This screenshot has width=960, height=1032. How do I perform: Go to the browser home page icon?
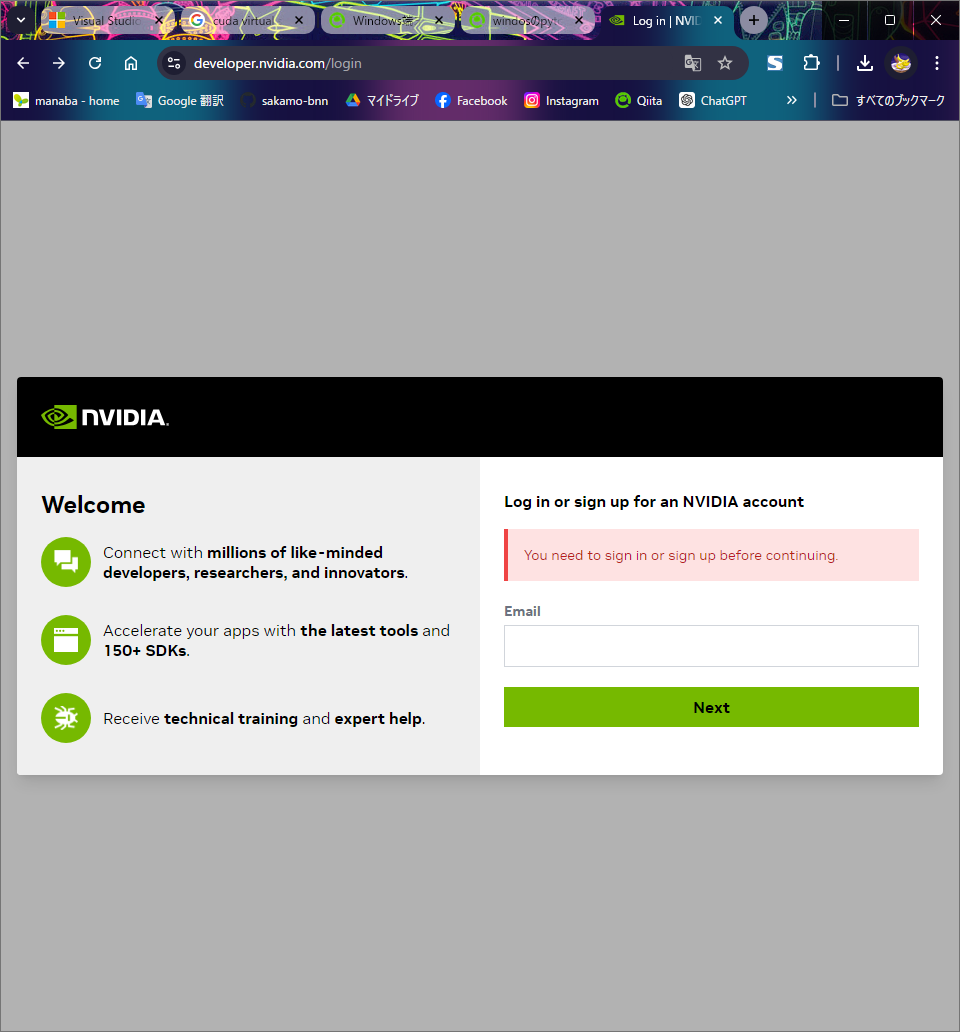point(131,63)
